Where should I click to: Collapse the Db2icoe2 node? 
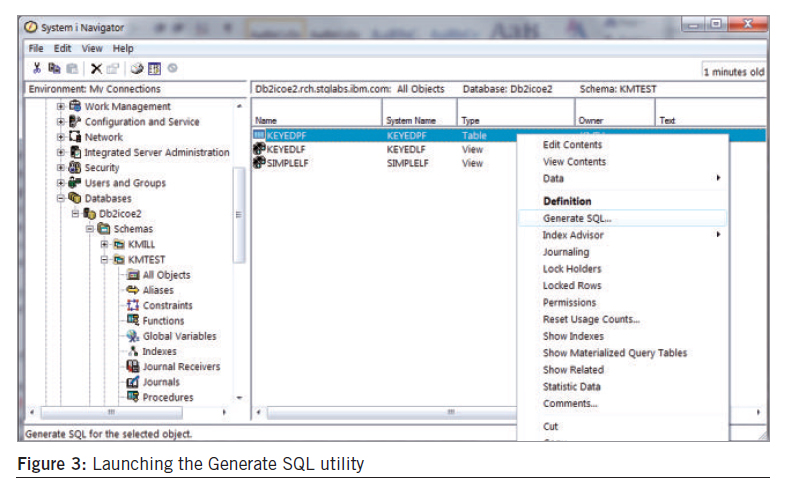coord(75,213)
